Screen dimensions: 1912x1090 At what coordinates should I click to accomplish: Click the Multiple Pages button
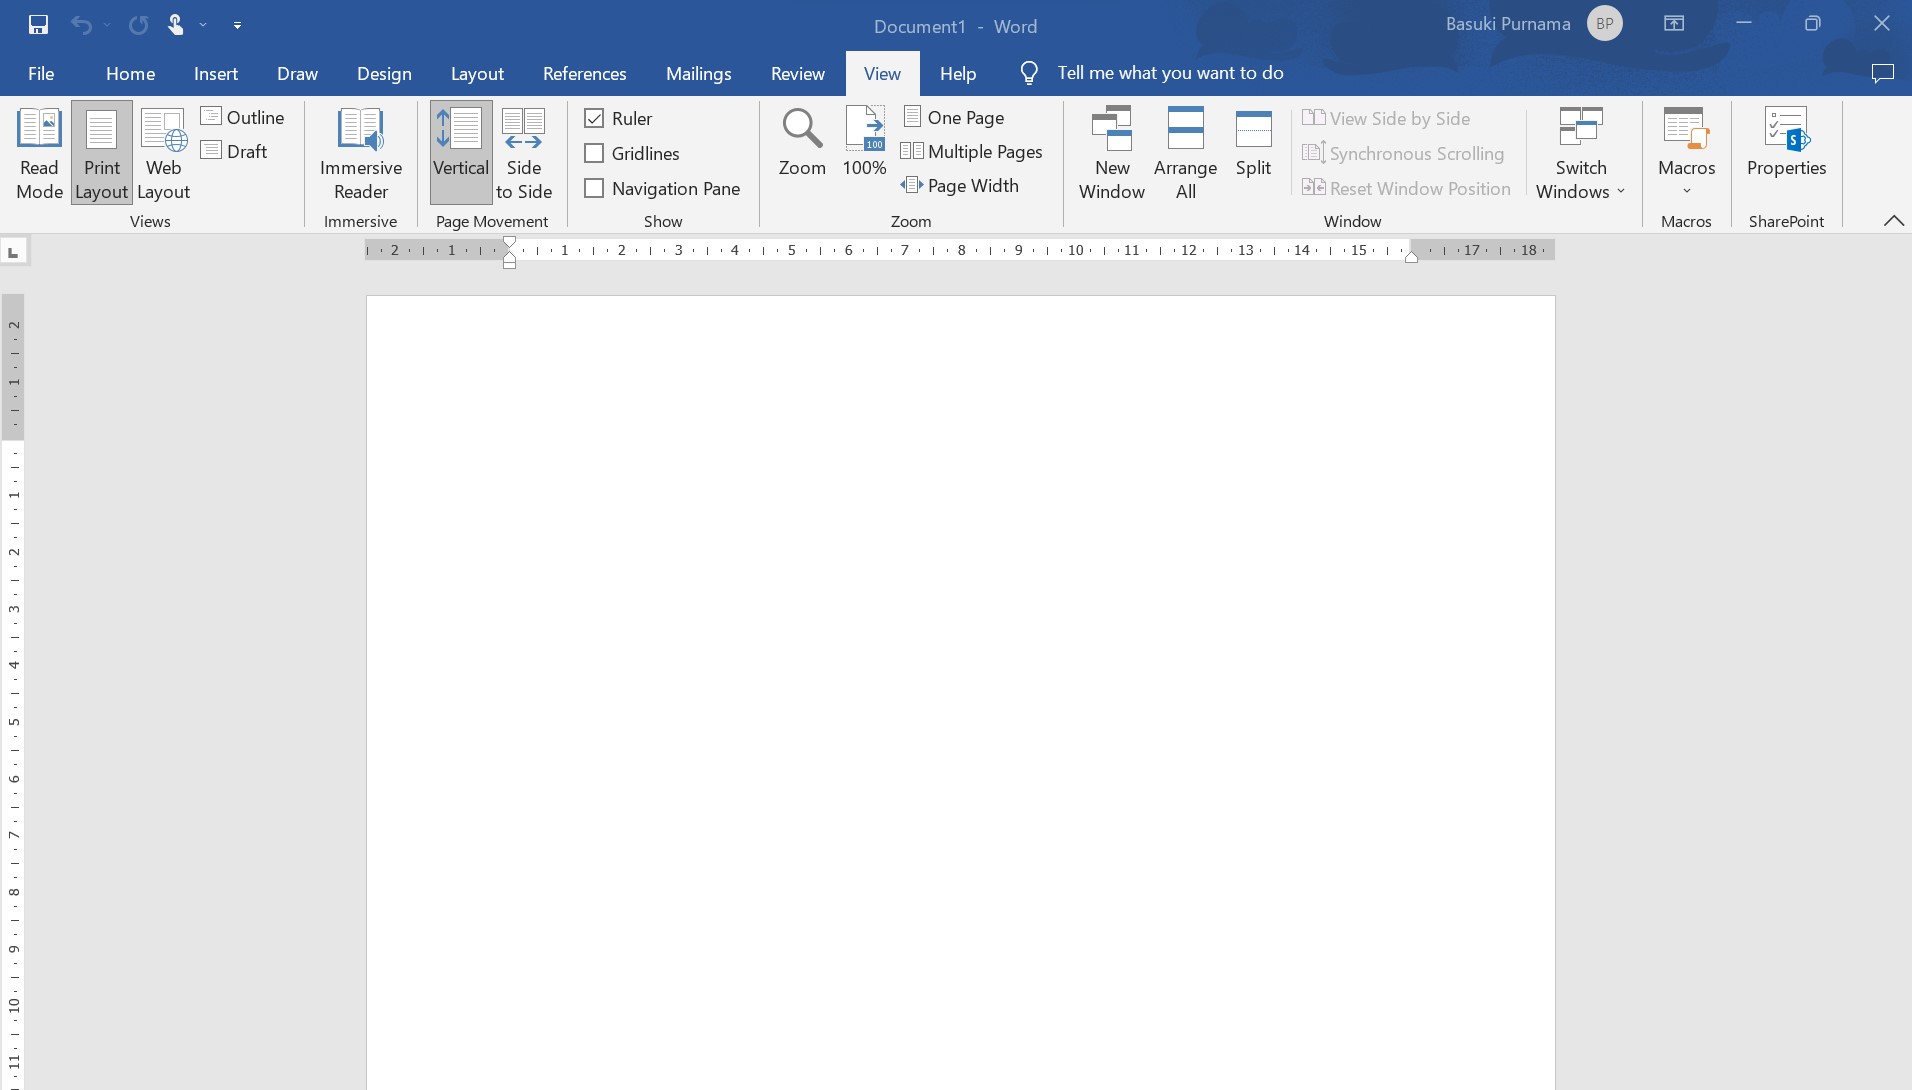coord(972,152)
